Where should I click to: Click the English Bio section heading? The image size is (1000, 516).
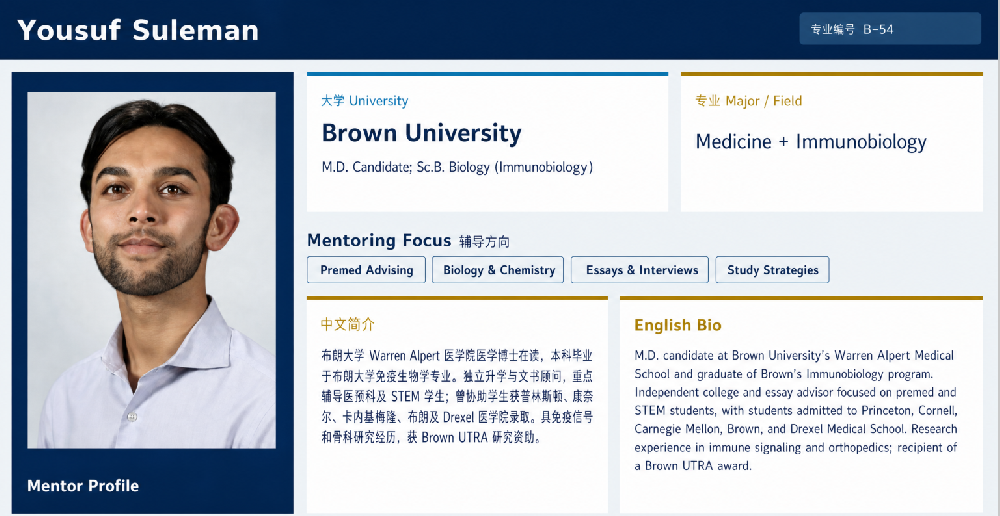click(x=677, y=325)
